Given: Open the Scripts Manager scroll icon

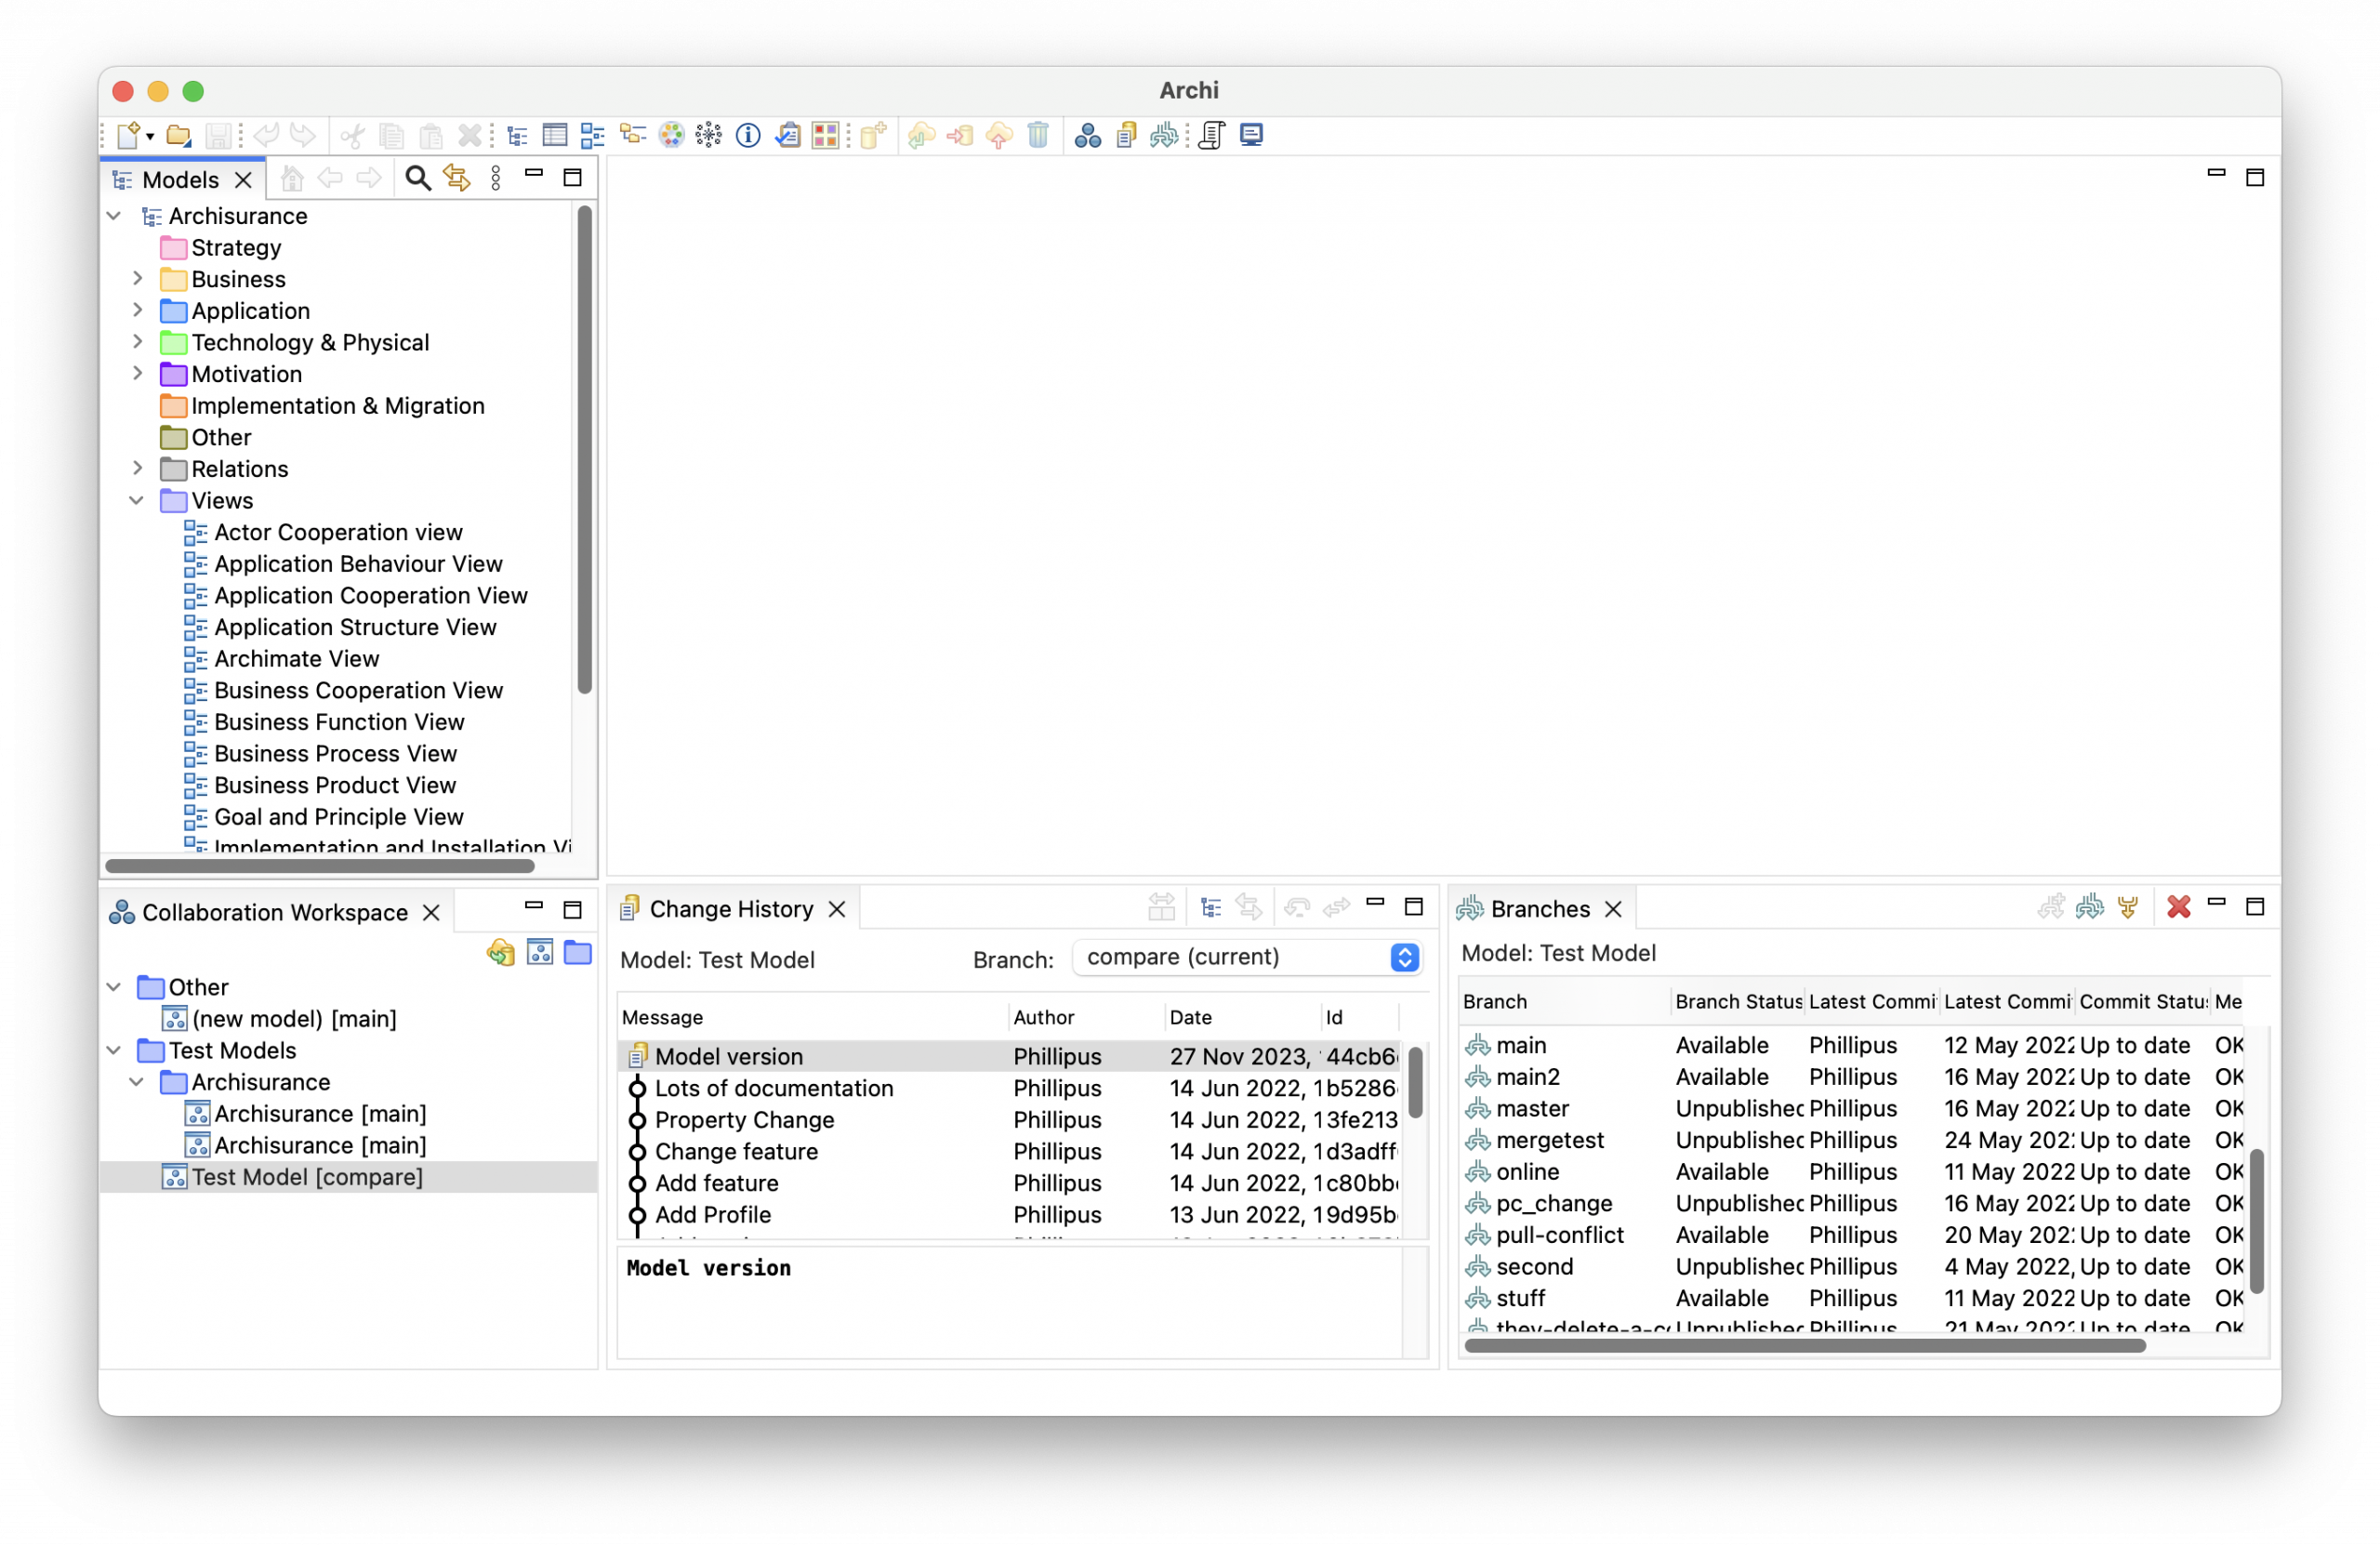Looking at the screenshot, I should click(x=1212, y=135).
